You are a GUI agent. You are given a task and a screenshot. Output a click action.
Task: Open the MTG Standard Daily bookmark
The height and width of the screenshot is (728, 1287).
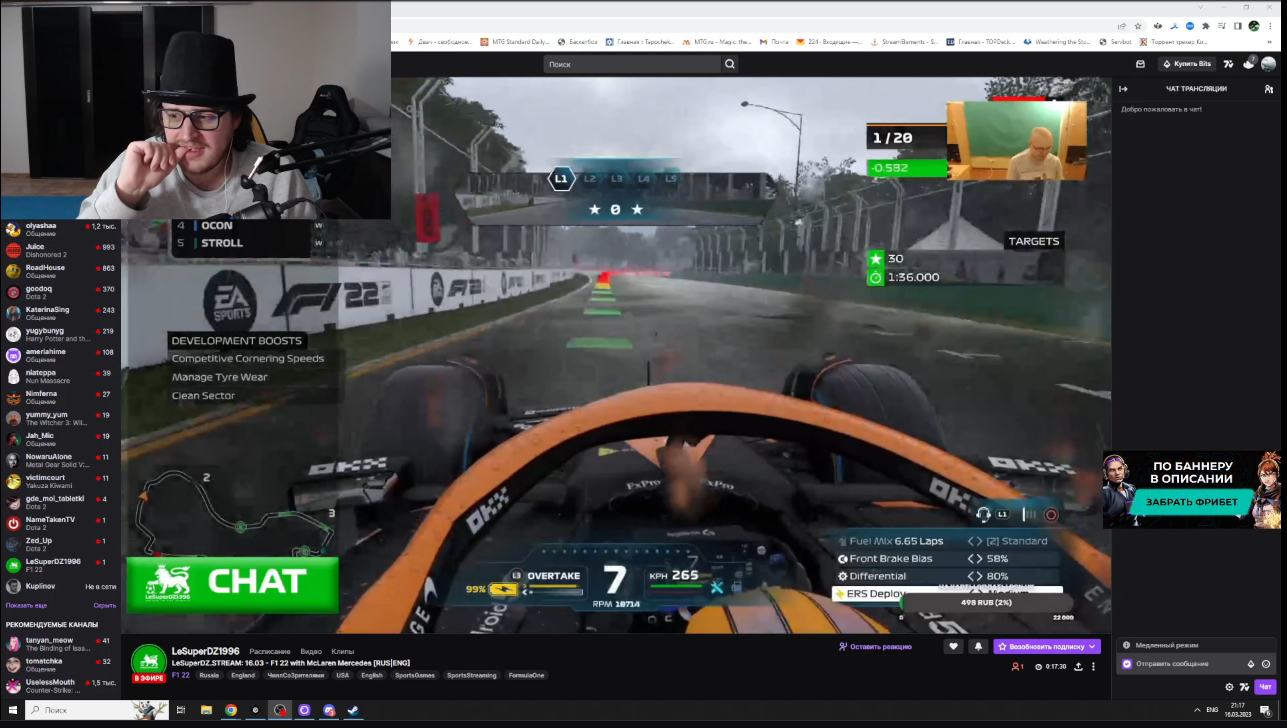point(516,42)
